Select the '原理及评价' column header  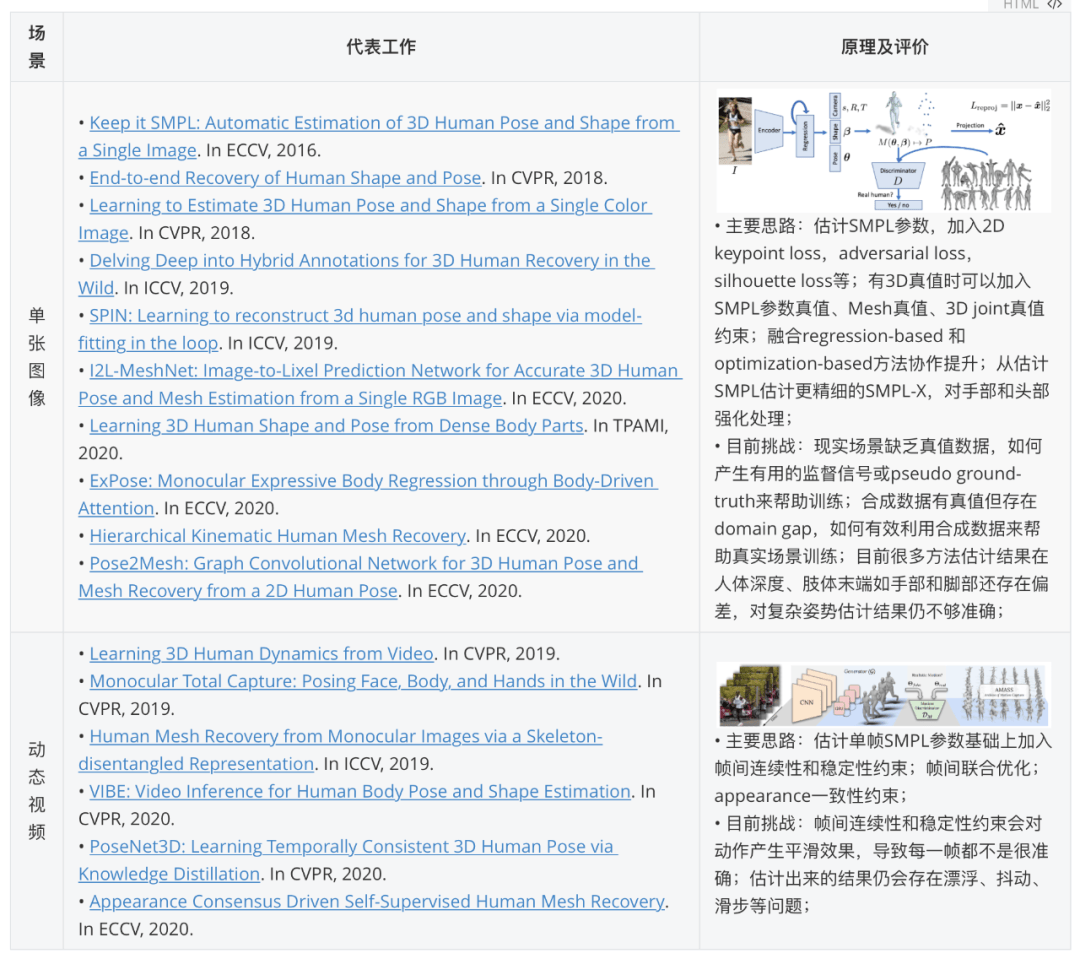point(884,47)
